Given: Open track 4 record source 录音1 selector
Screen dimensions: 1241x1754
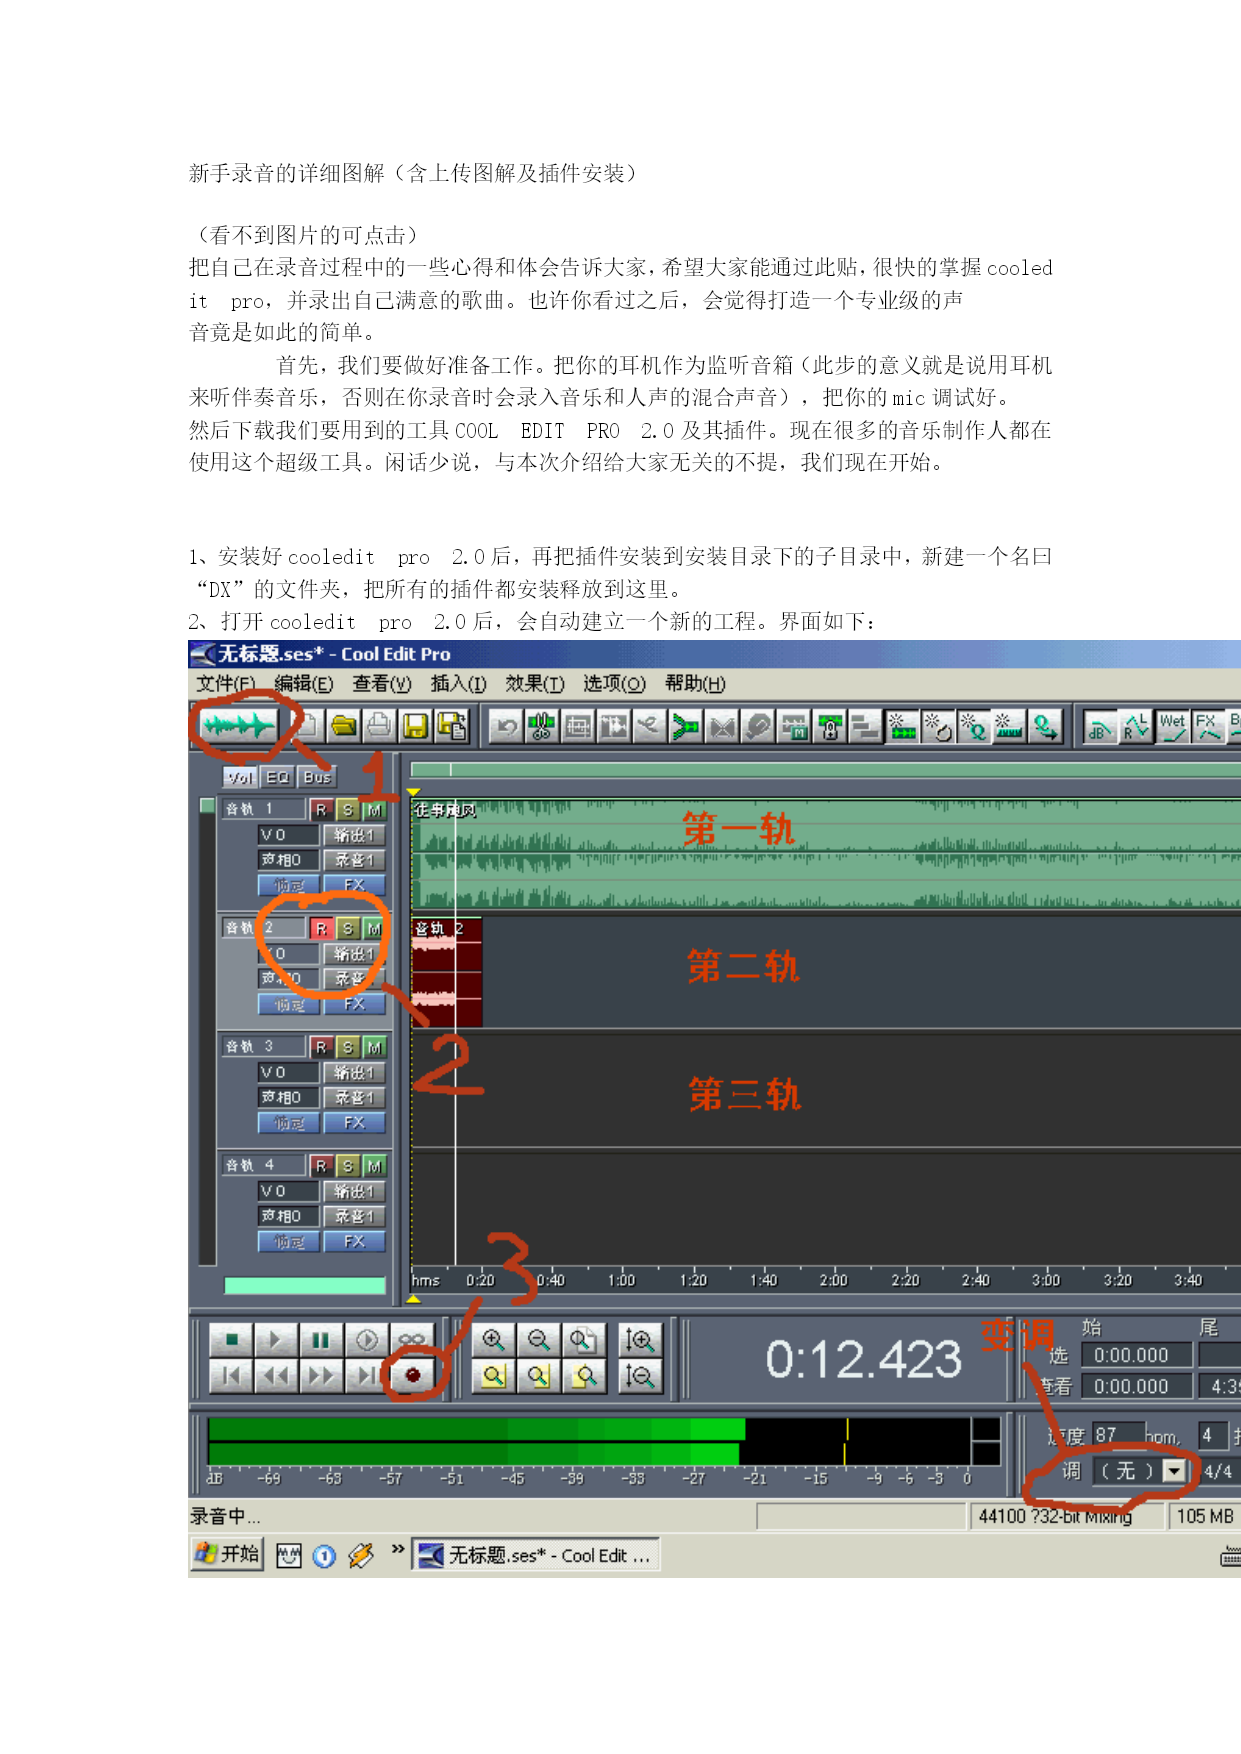Looking at the screenshot, I should coord(354,1216).
